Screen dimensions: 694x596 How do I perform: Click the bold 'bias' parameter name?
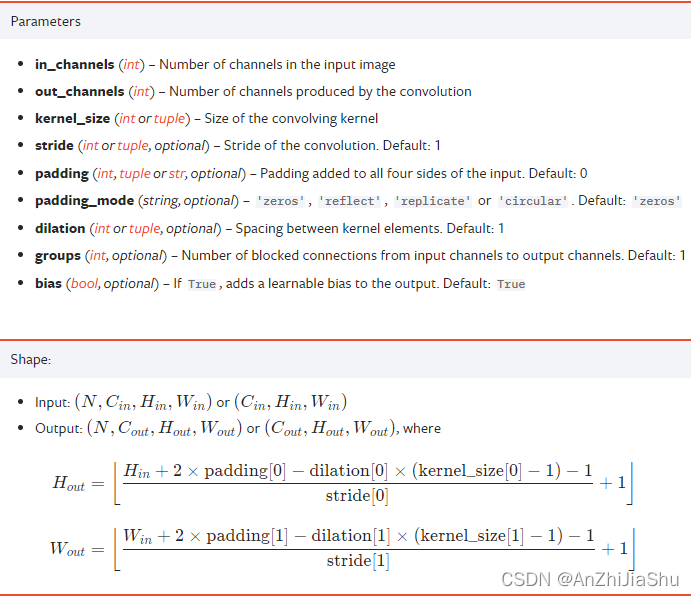(48, 284)
